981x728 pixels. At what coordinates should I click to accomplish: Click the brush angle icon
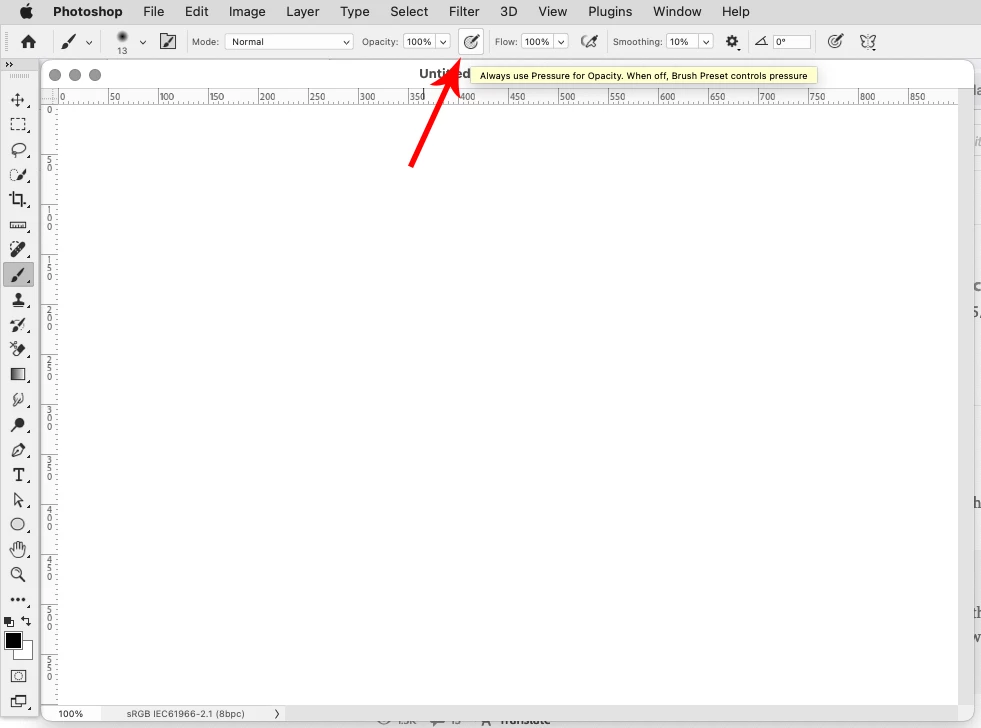[761, 41]
